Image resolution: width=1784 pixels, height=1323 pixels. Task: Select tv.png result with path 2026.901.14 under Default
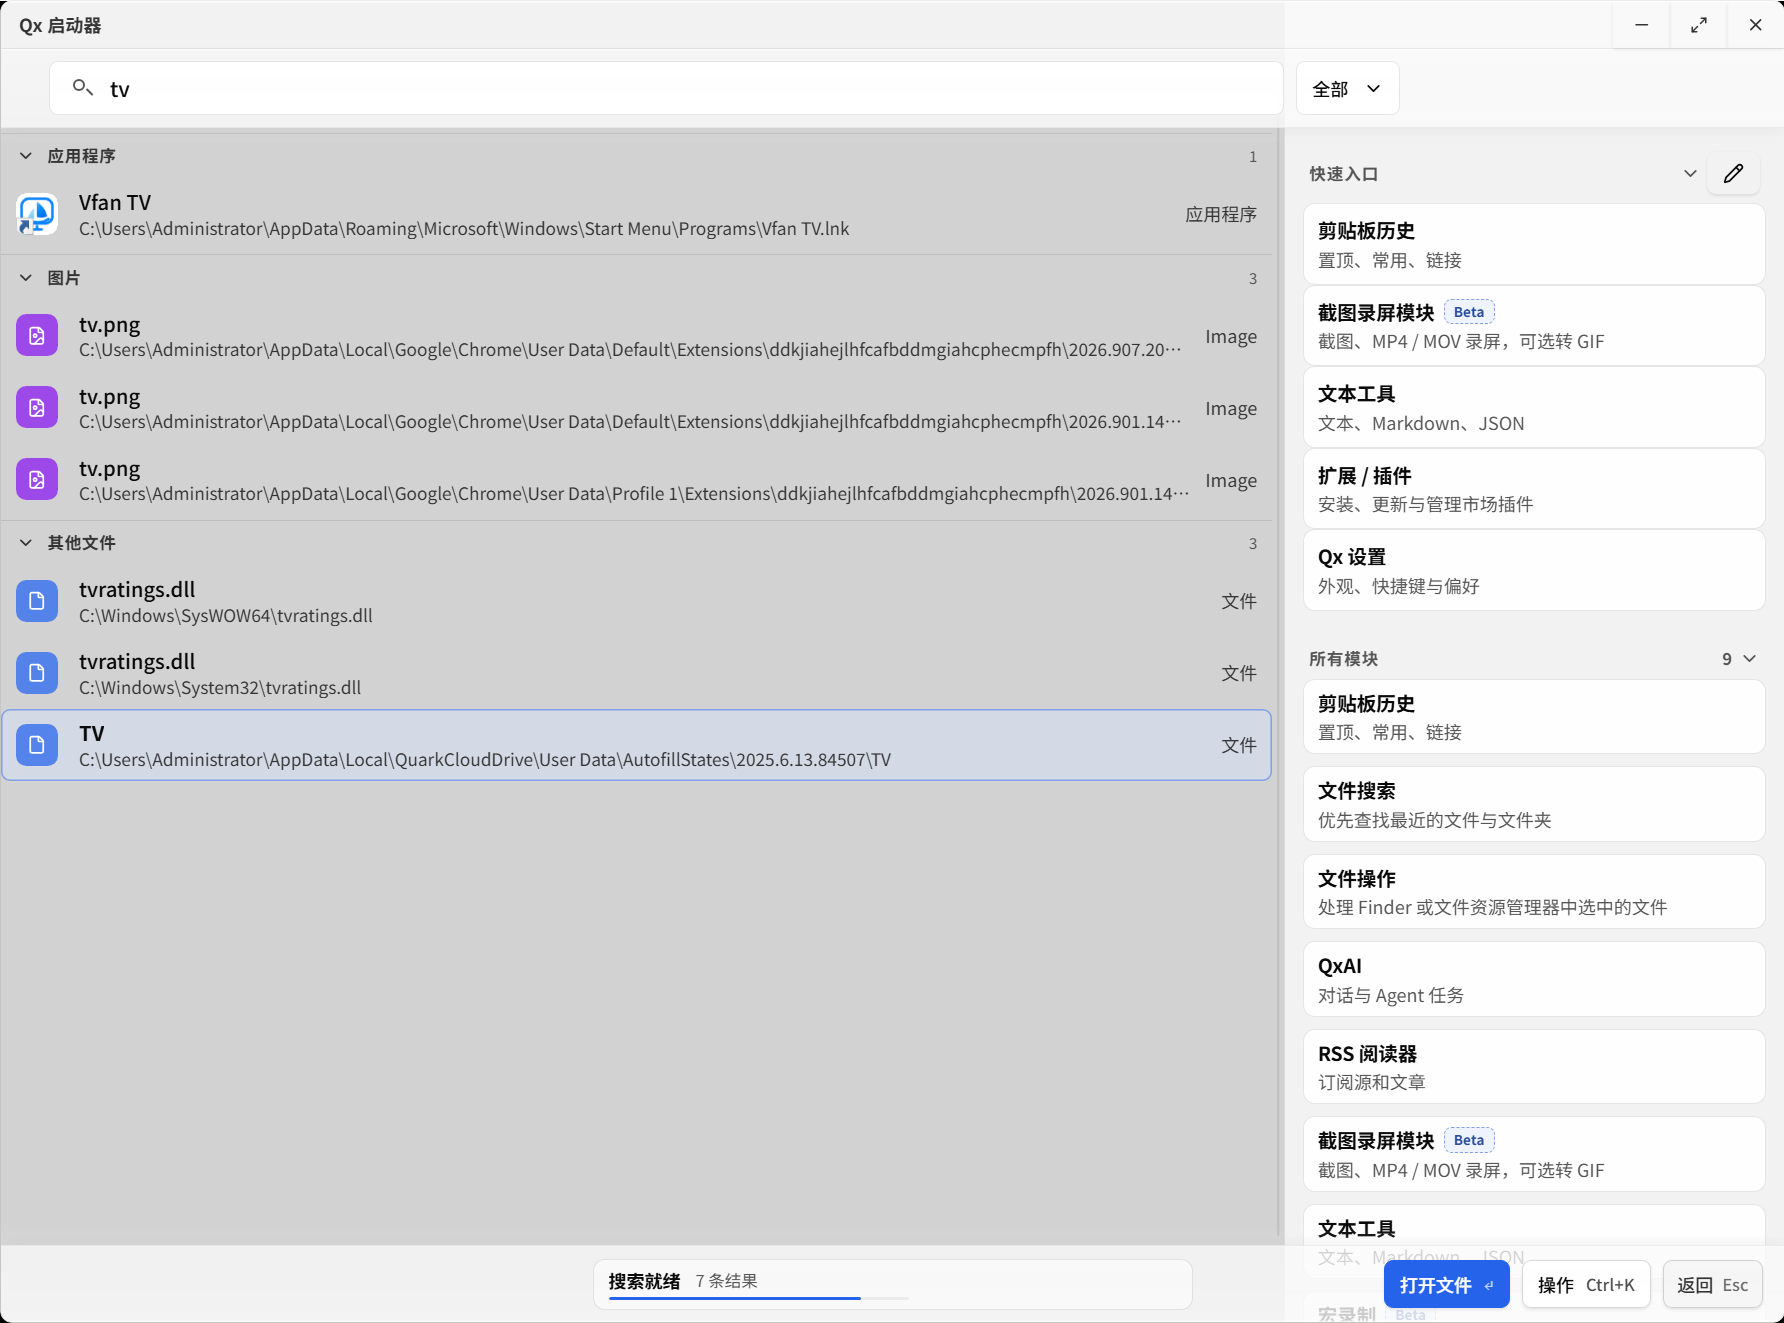[636, 408]
